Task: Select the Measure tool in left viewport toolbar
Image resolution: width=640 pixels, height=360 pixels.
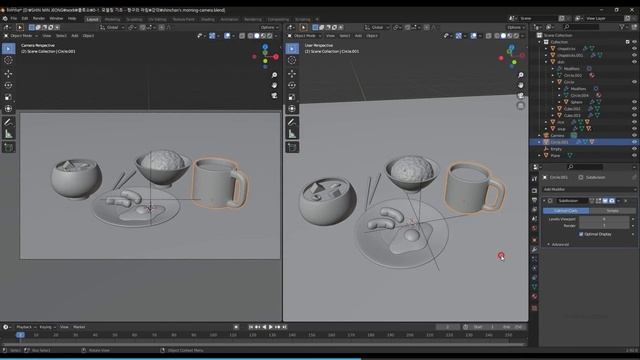Action: coord(8,133)
